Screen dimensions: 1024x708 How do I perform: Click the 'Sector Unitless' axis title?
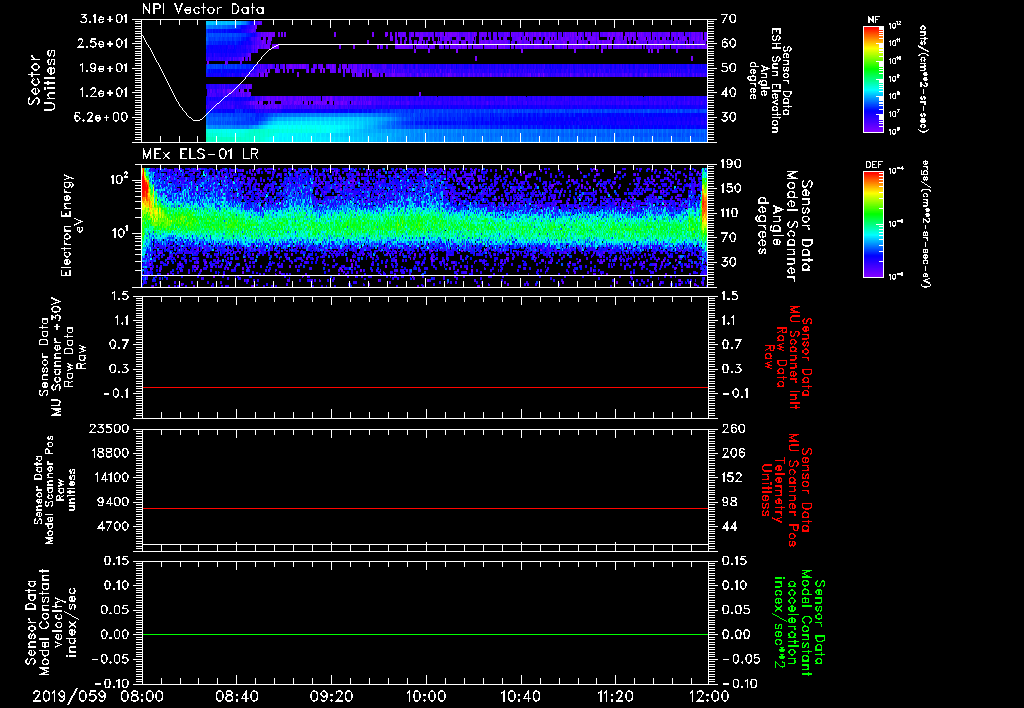42,80
